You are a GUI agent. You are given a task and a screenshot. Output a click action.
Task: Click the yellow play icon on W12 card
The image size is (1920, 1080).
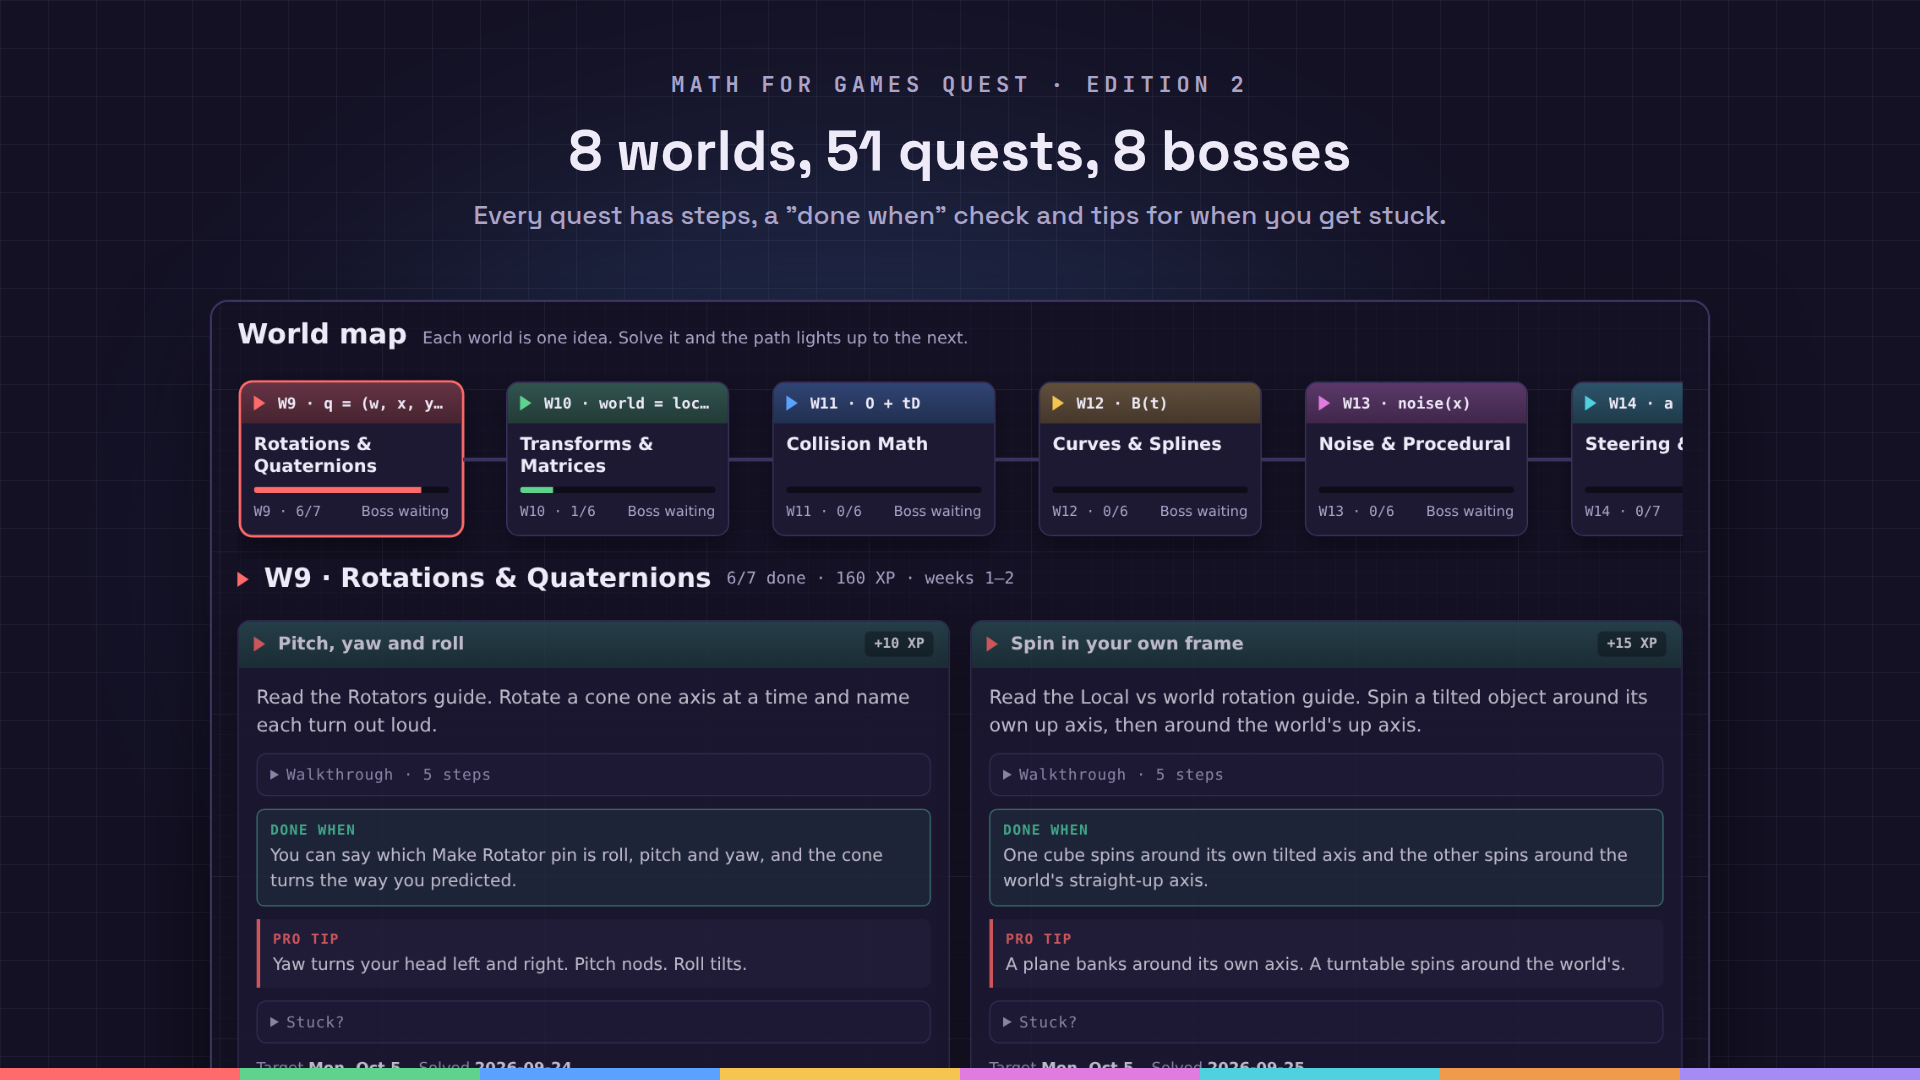pos(1057,403)
